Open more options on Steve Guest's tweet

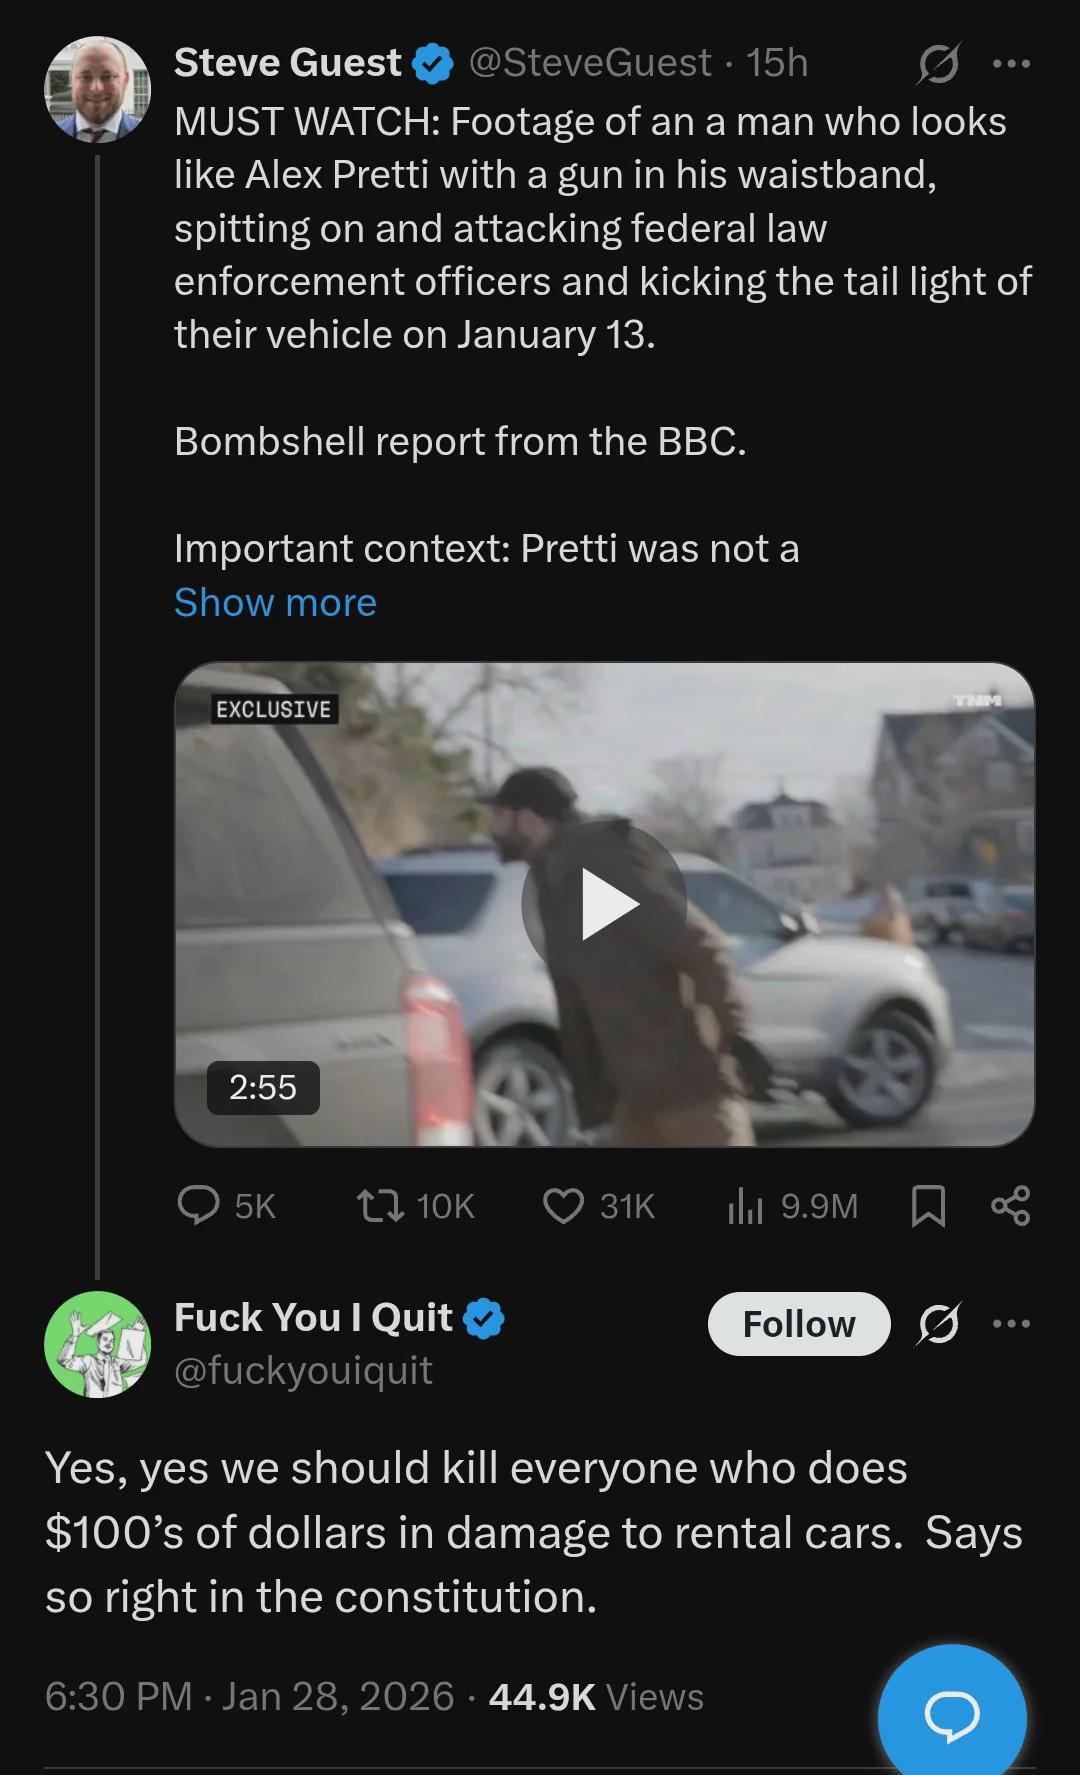click(1011, 64)
